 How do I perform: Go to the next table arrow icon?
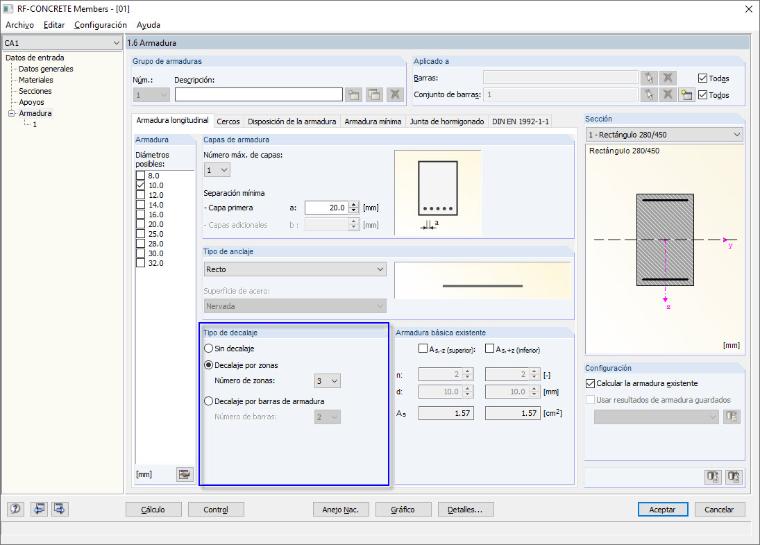(x=60, y=509)
